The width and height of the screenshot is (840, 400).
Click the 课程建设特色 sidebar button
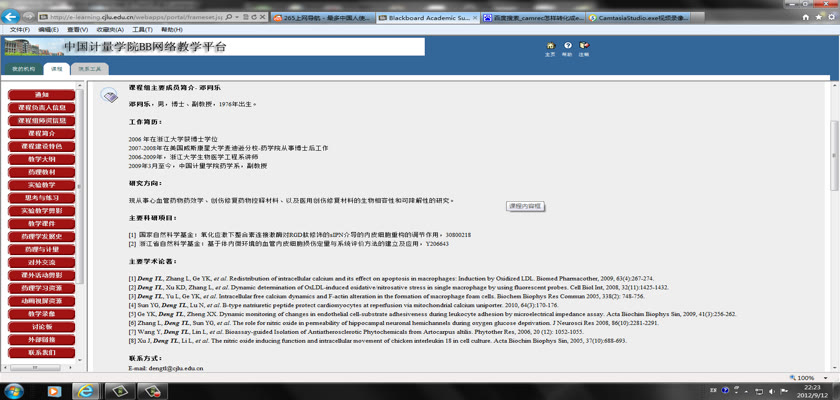pyautogui.click(x=41, y=146)
